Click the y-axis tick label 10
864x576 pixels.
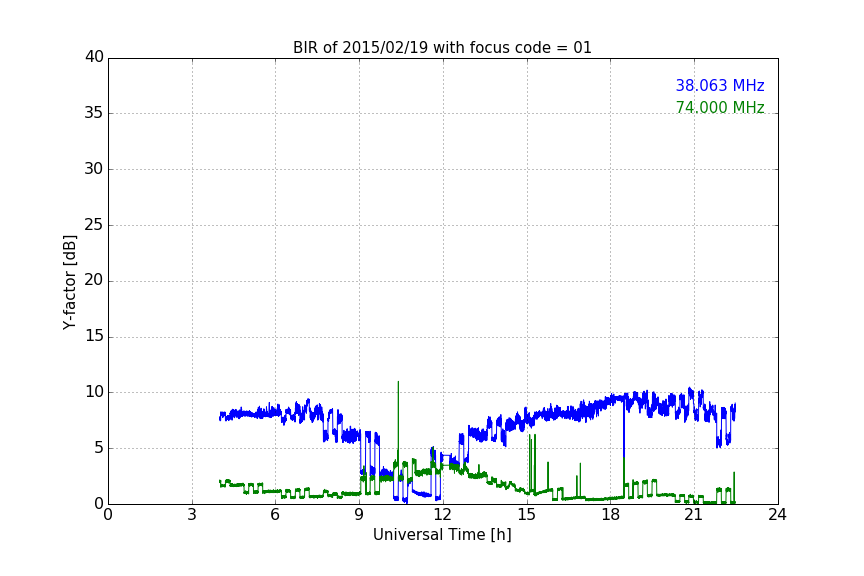pyautogui.click(x=94, y=392)
